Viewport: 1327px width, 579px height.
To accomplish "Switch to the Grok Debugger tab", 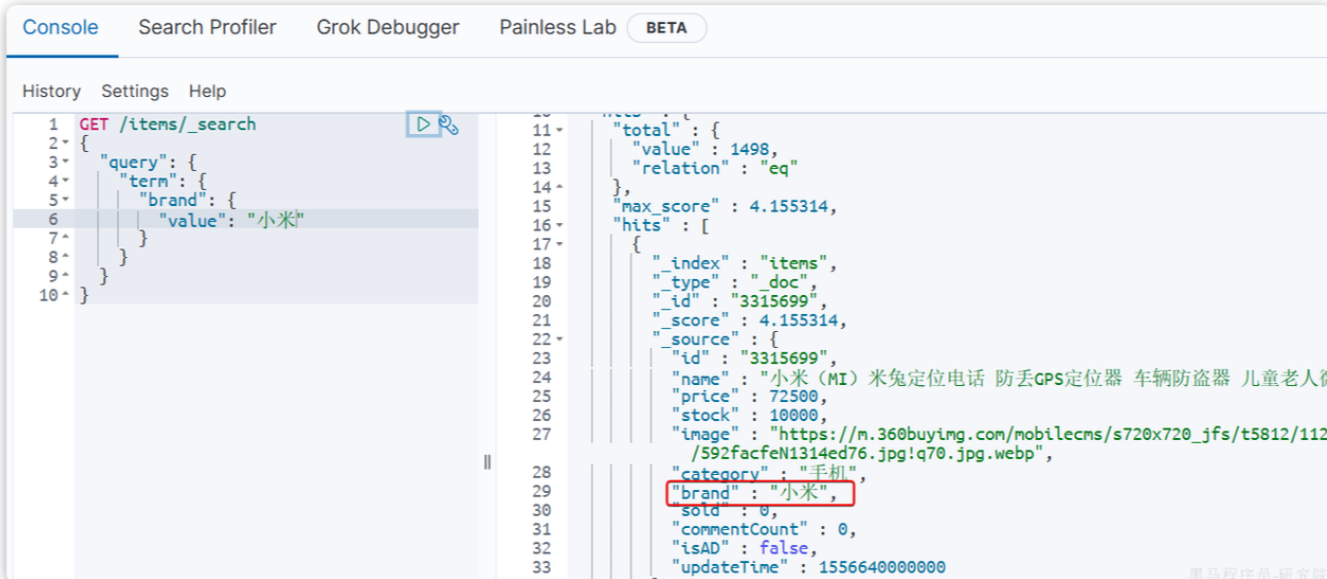I will click(388, 28).
